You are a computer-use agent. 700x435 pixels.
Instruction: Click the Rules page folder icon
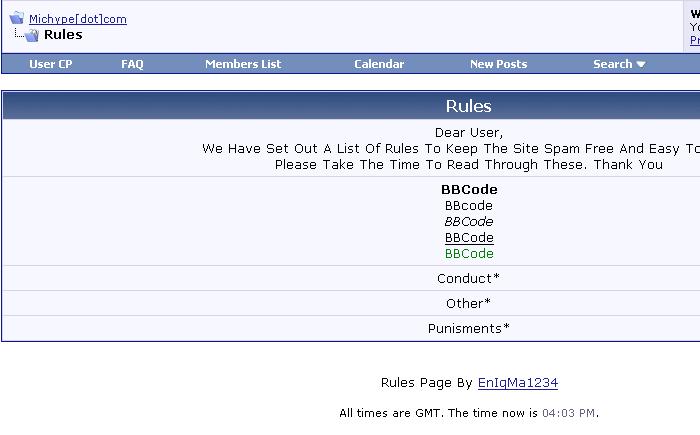pos(31,35)
